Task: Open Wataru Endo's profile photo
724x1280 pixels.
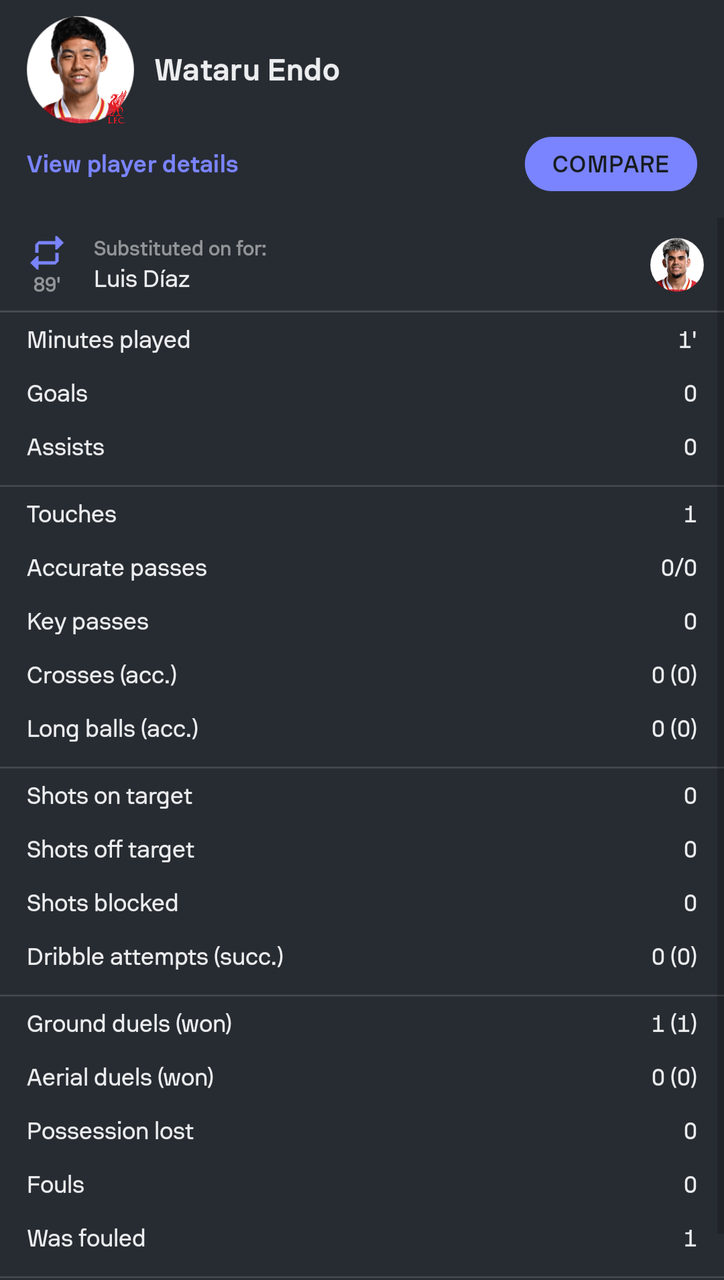Action: [x=80, y=70]
